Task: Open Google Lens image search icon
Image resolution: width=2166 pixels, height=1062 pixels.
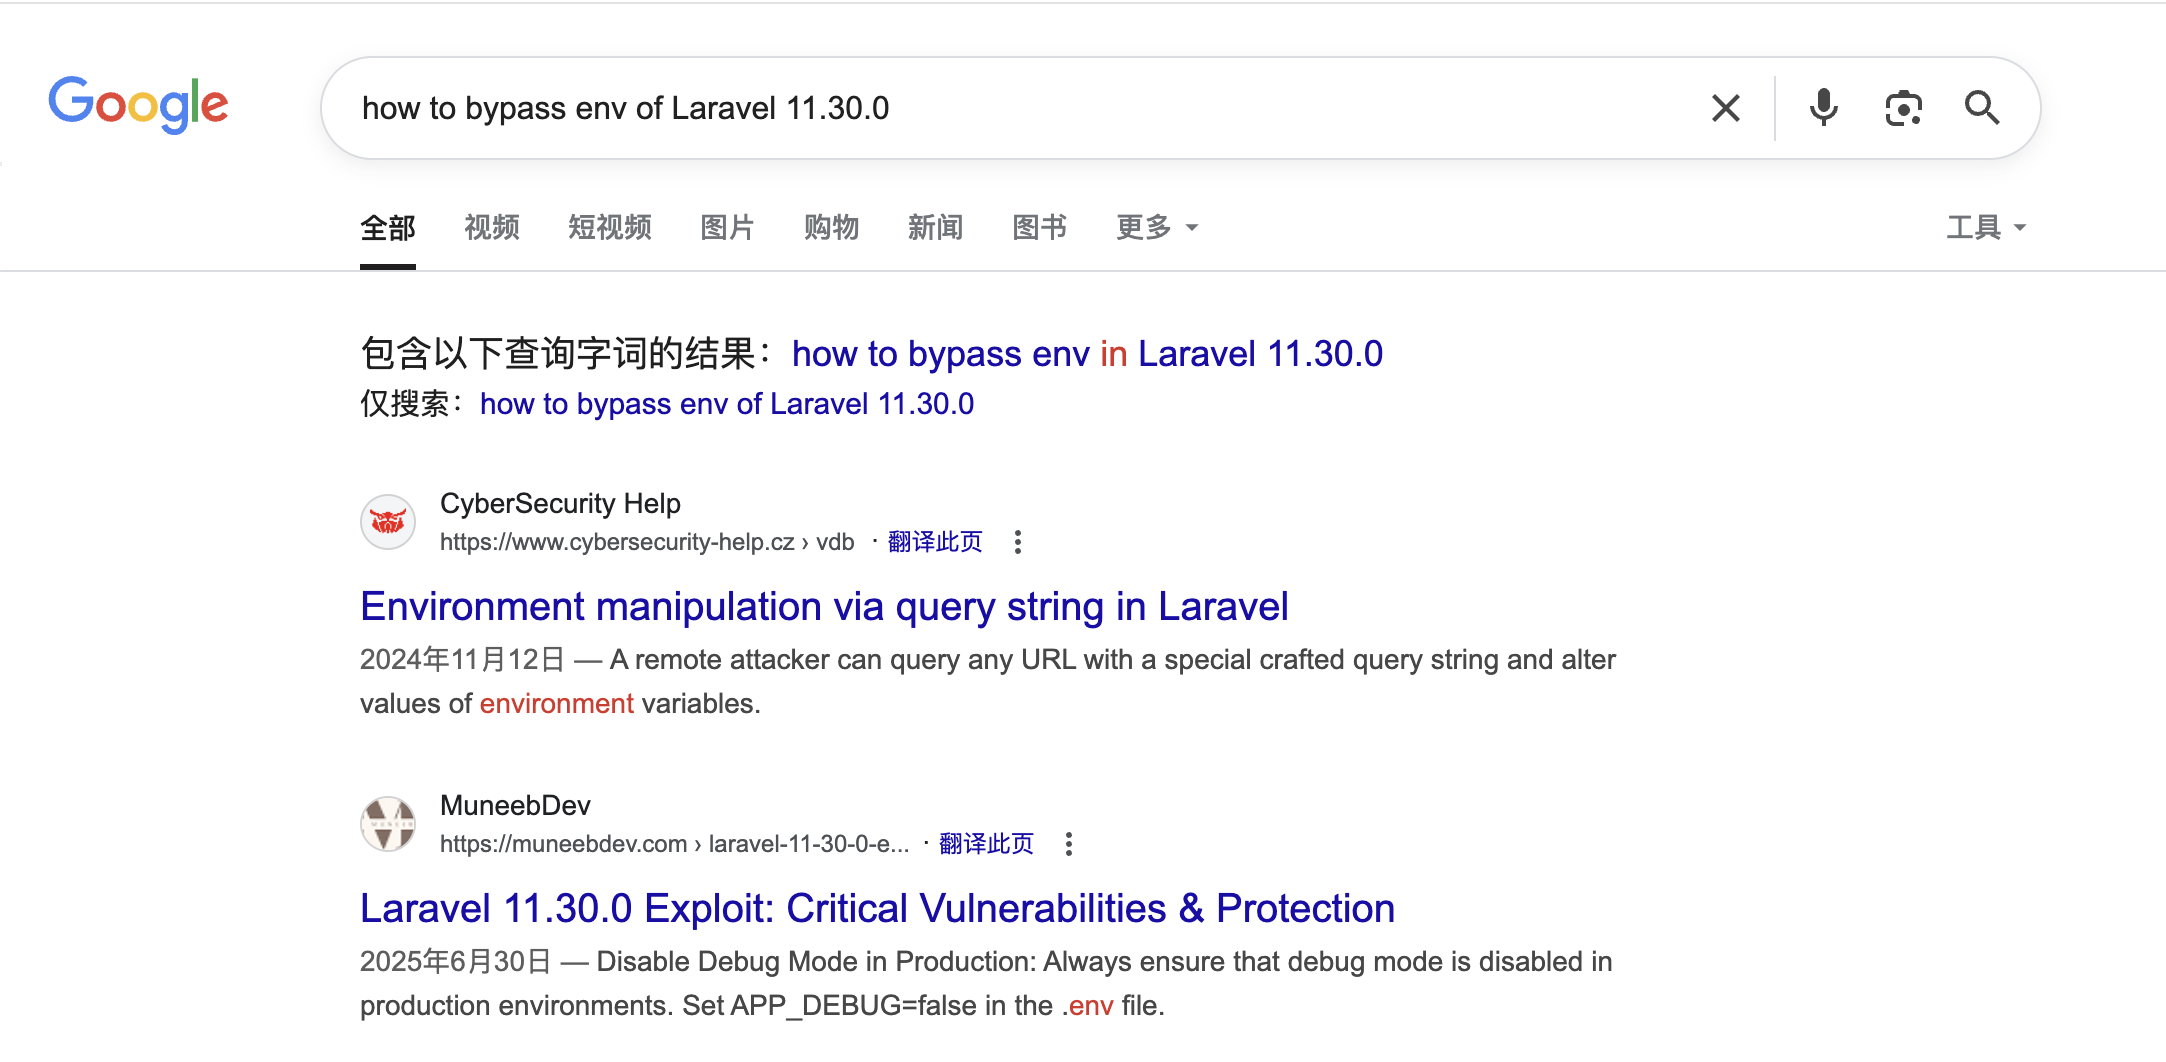Action: tap(1903, 108)
